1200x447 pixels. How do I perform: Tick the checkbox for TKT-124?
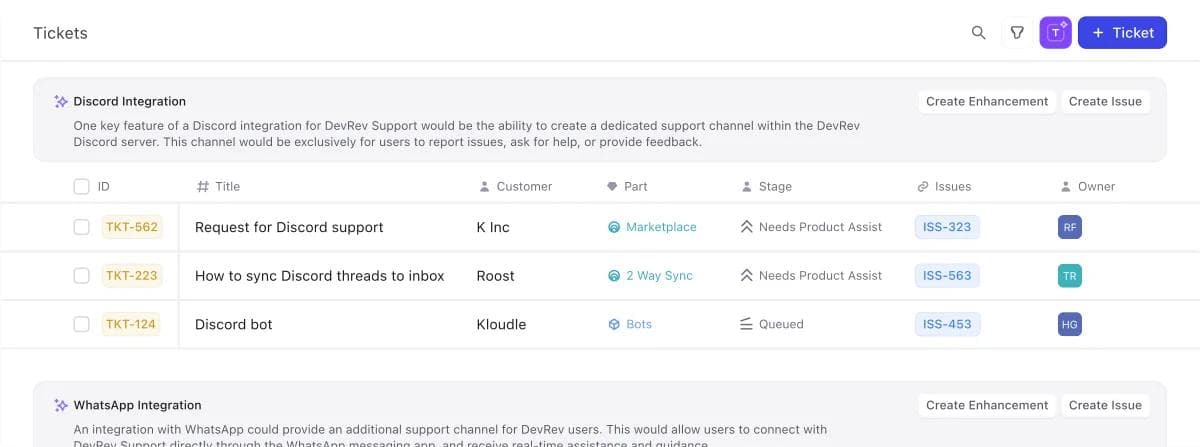pyautogui.click(x=82, y=324)
